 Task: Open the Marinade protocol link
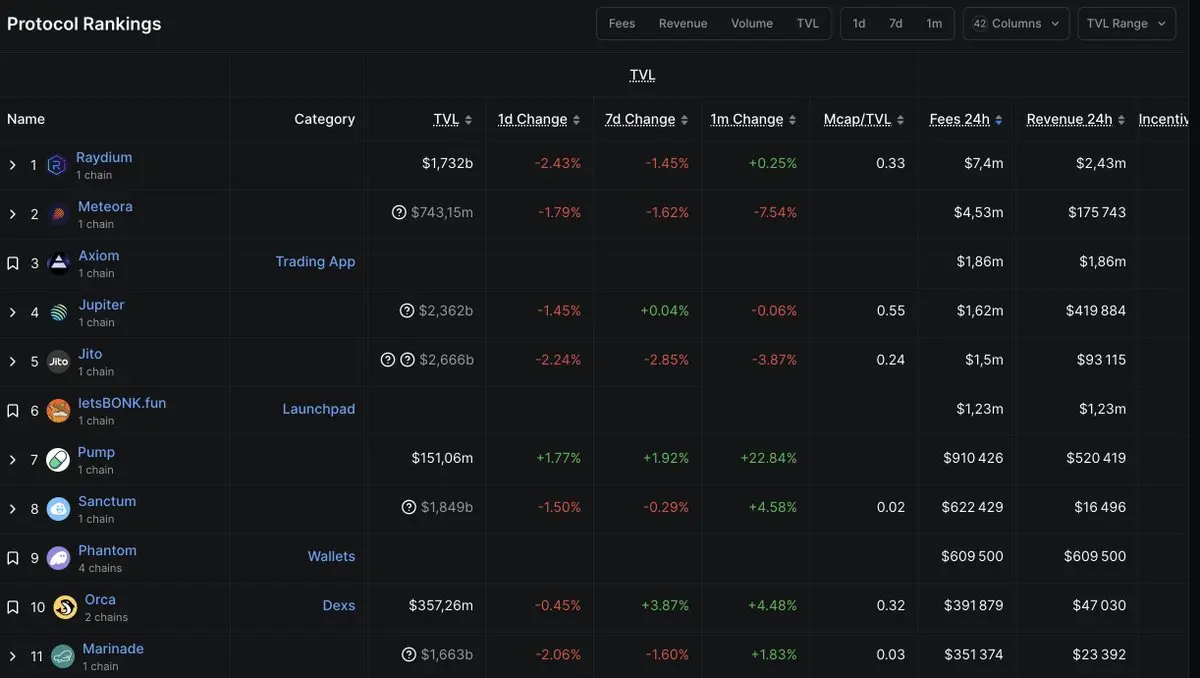113,648
